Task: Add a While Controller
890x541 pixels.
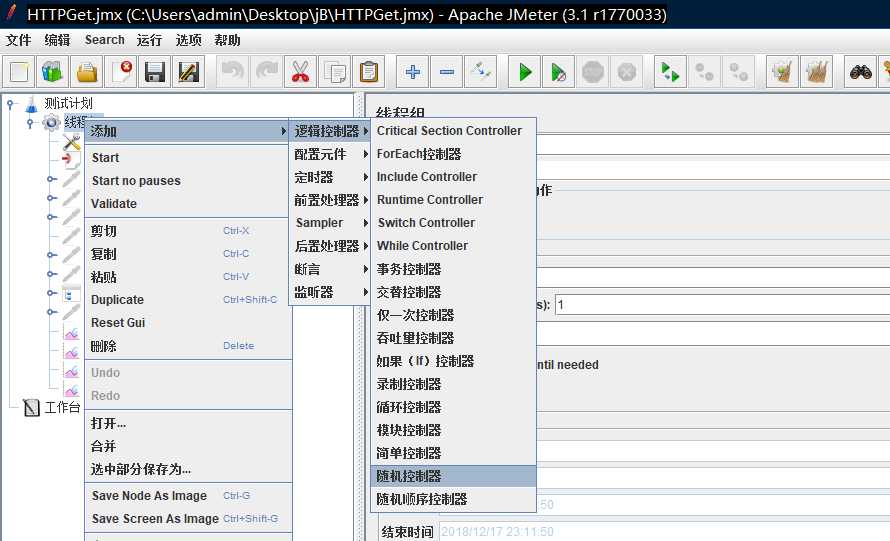Action: (454, 246)
